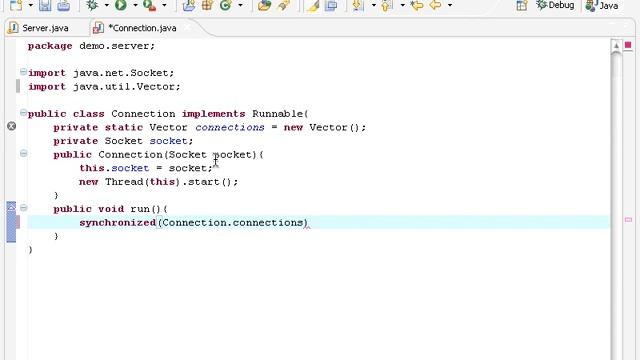640x360 pixels.
Task: Open the Previous Annotation dropdown arrow
Action: [x=402, y=5]
